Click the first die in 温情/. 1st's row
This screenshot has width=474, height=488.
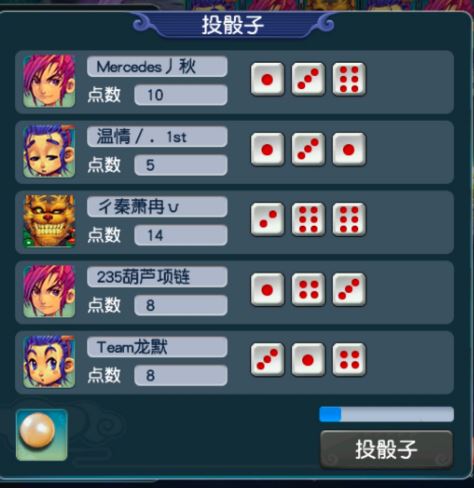click(267, 149)
